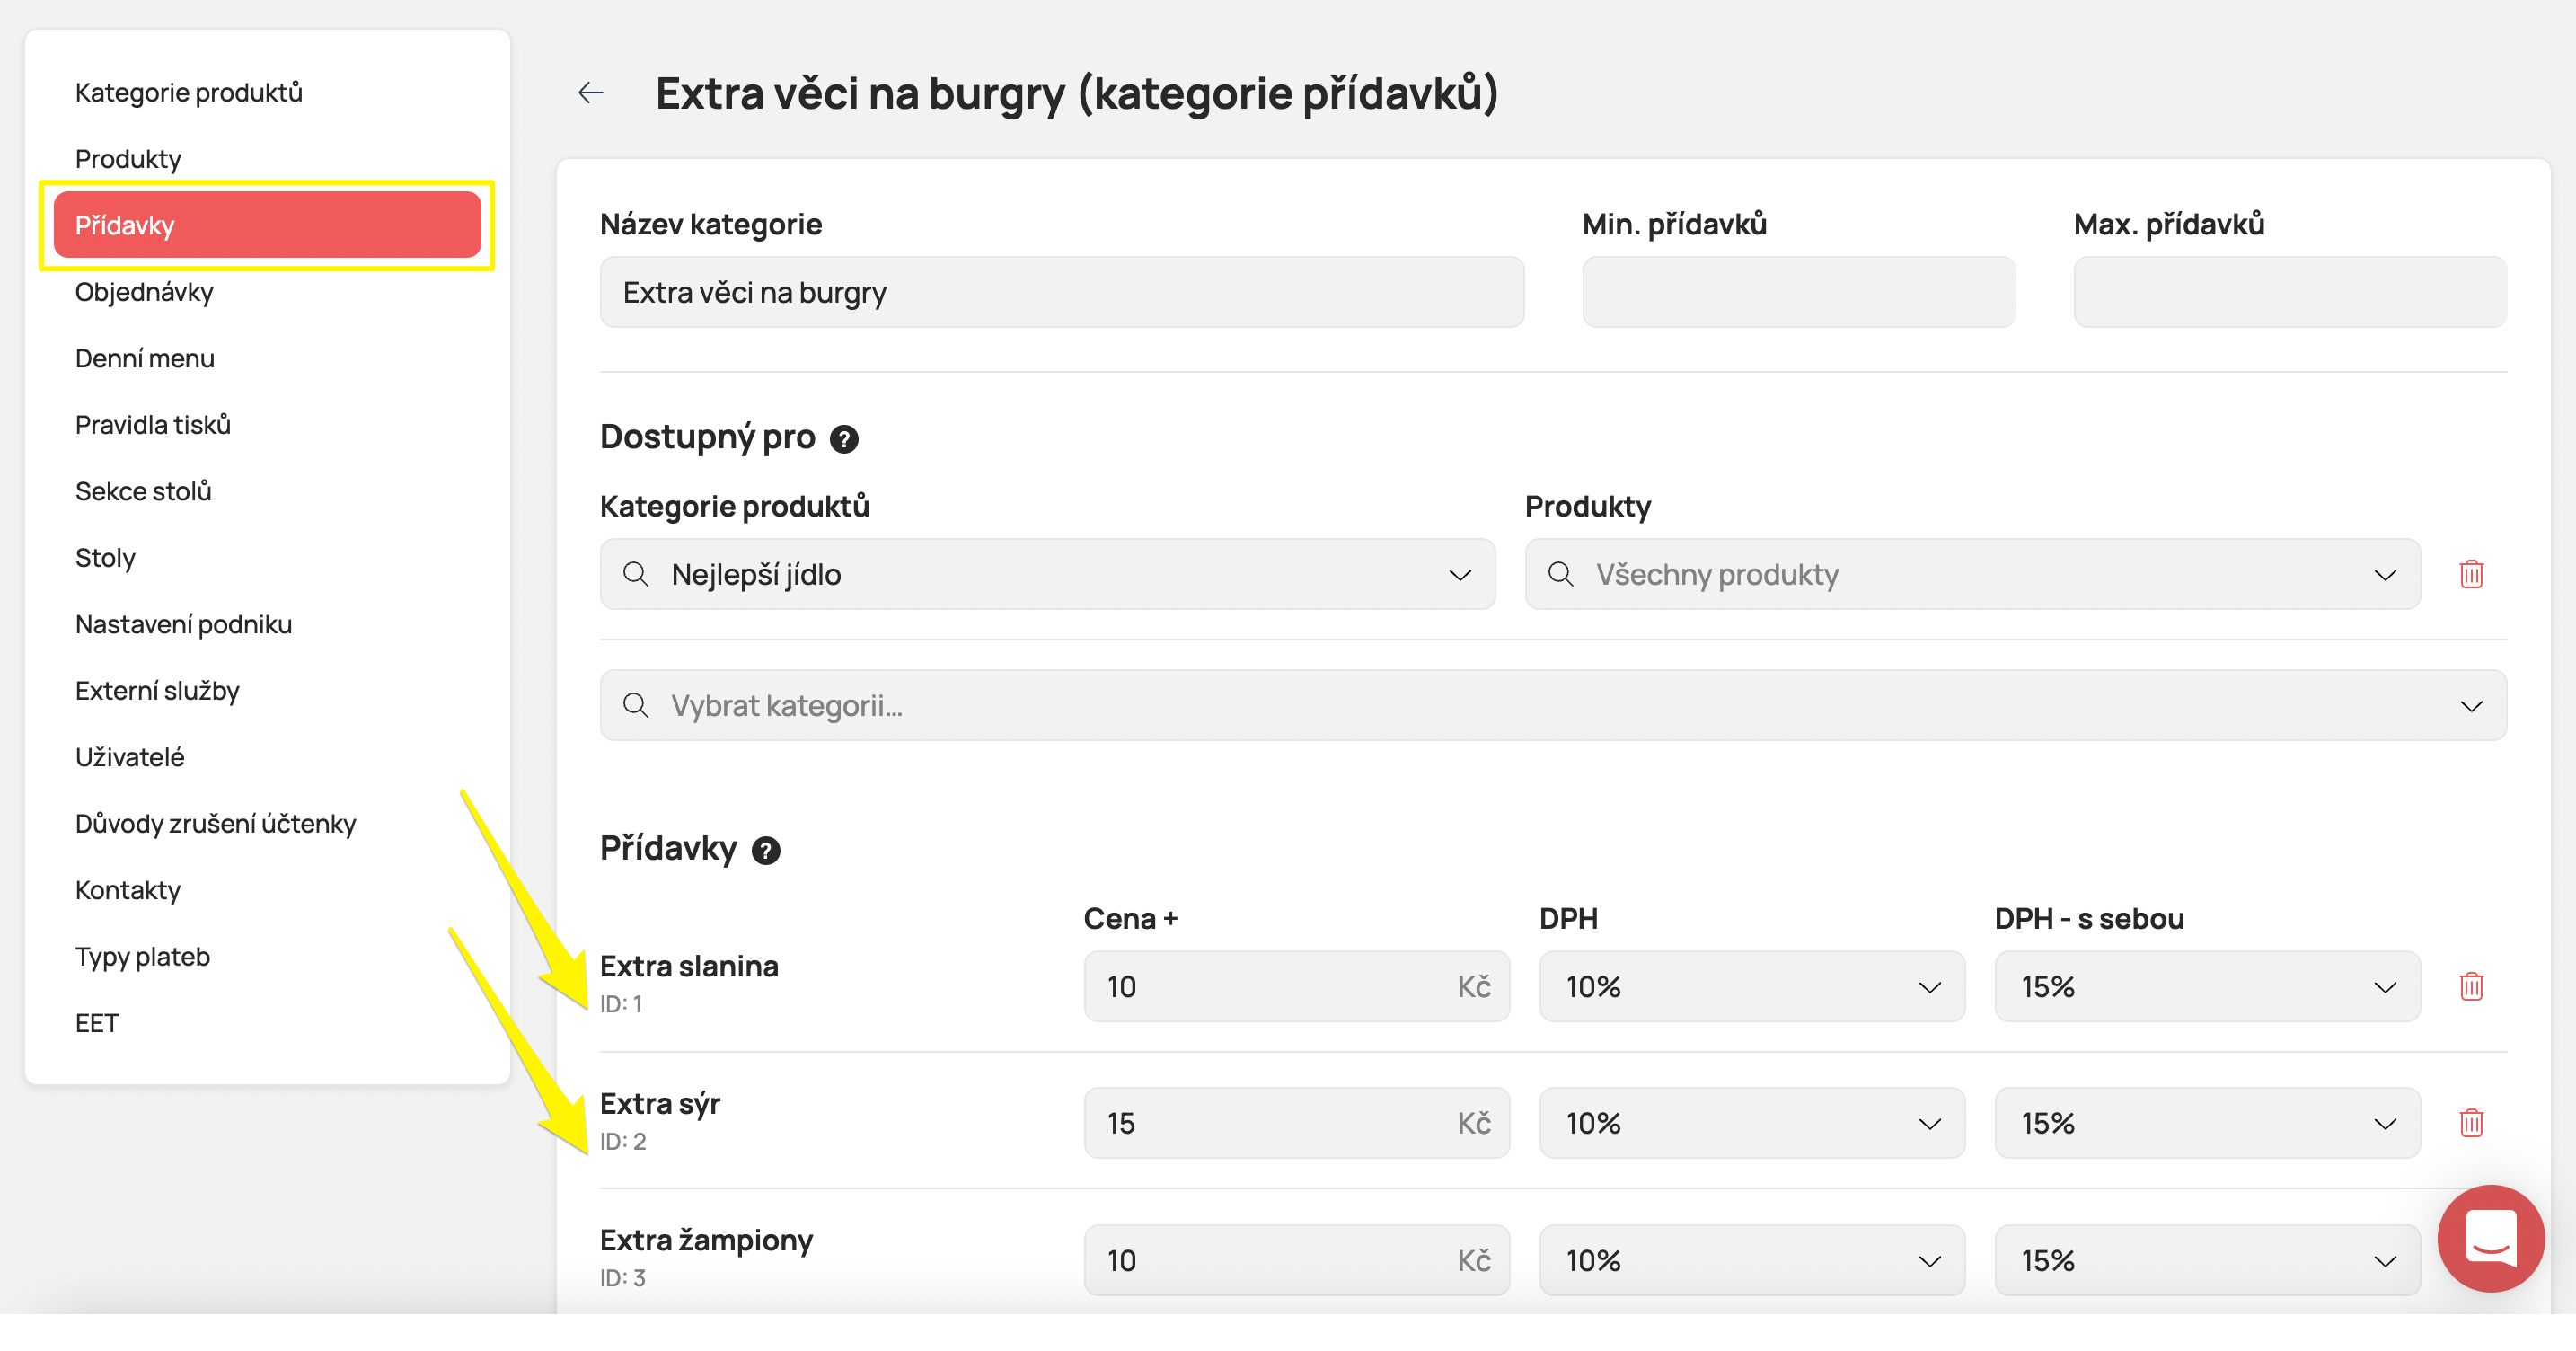The width and height of the screenshot is (2576, 1351).
Task: Click search icon in Všechny produkty field
Action: pos(1560,574)
